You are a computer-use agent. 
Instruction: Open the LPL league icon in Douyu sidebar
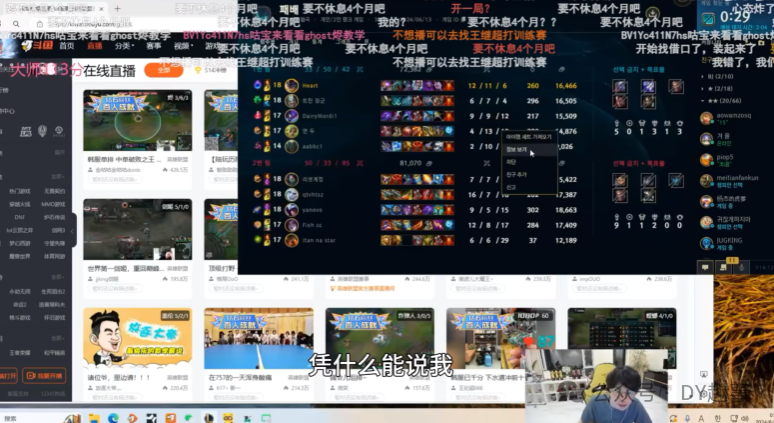click(26, 131)
